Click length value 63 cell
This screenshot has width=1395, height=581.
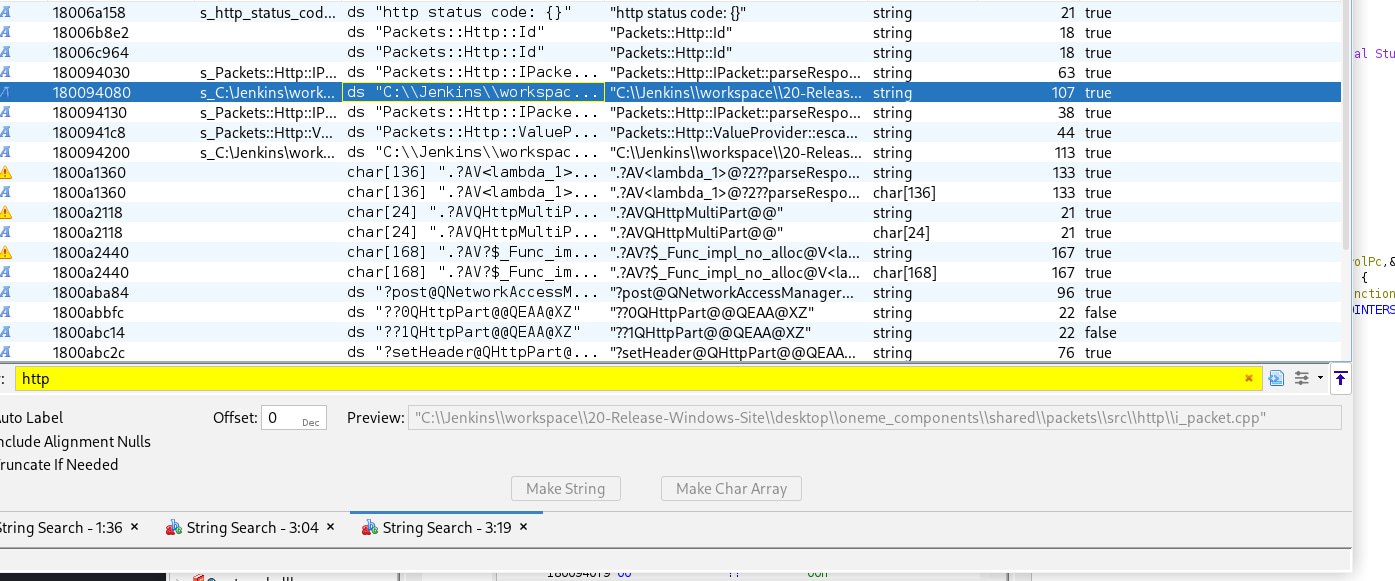1067,73
